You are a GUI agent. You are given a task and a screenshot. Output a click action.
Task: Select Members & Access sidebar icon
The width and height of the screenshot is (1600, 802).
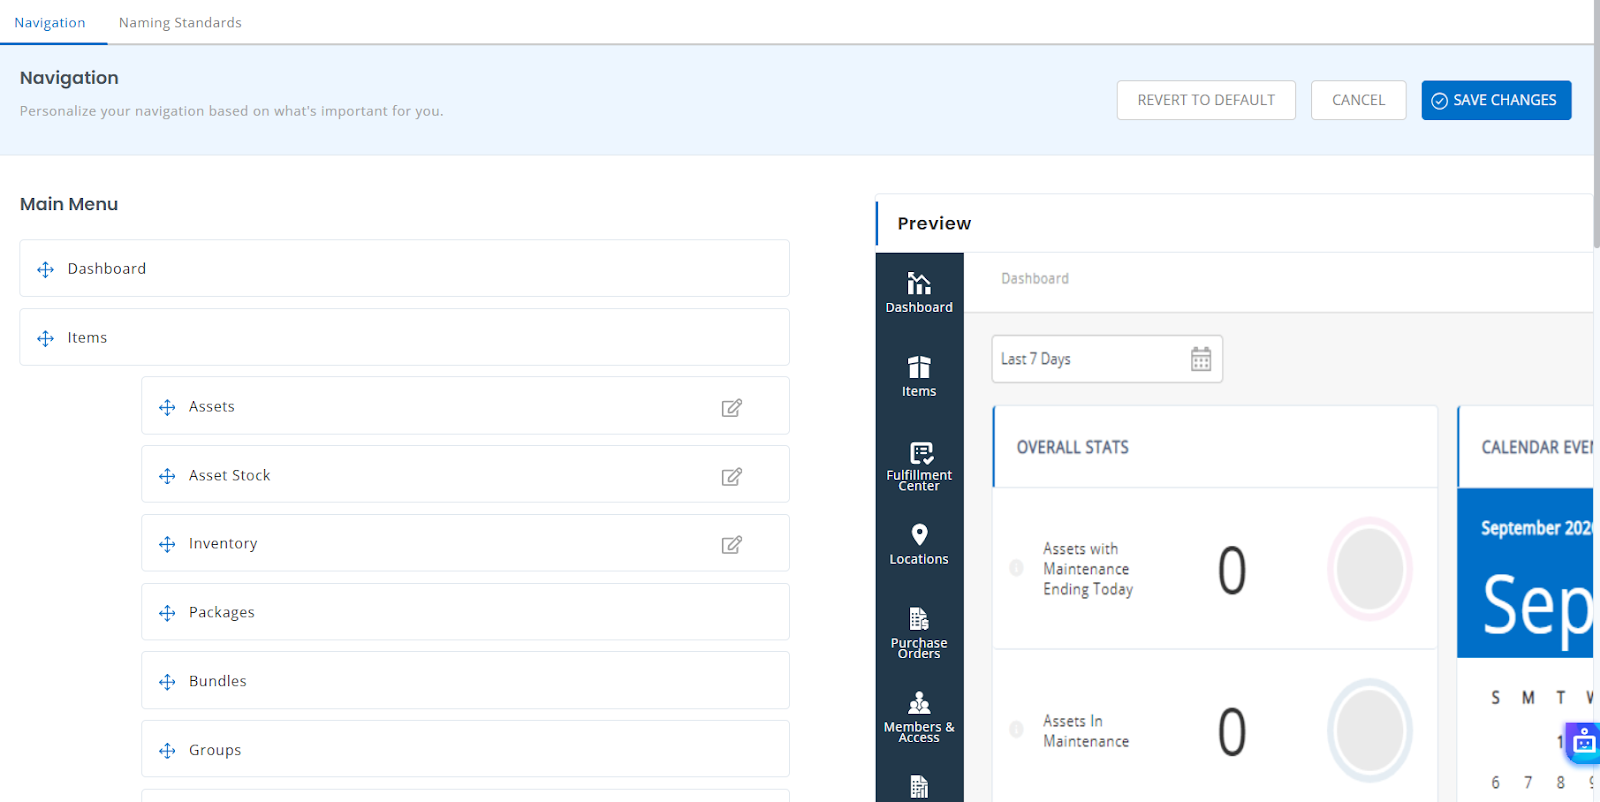point(919,704)
